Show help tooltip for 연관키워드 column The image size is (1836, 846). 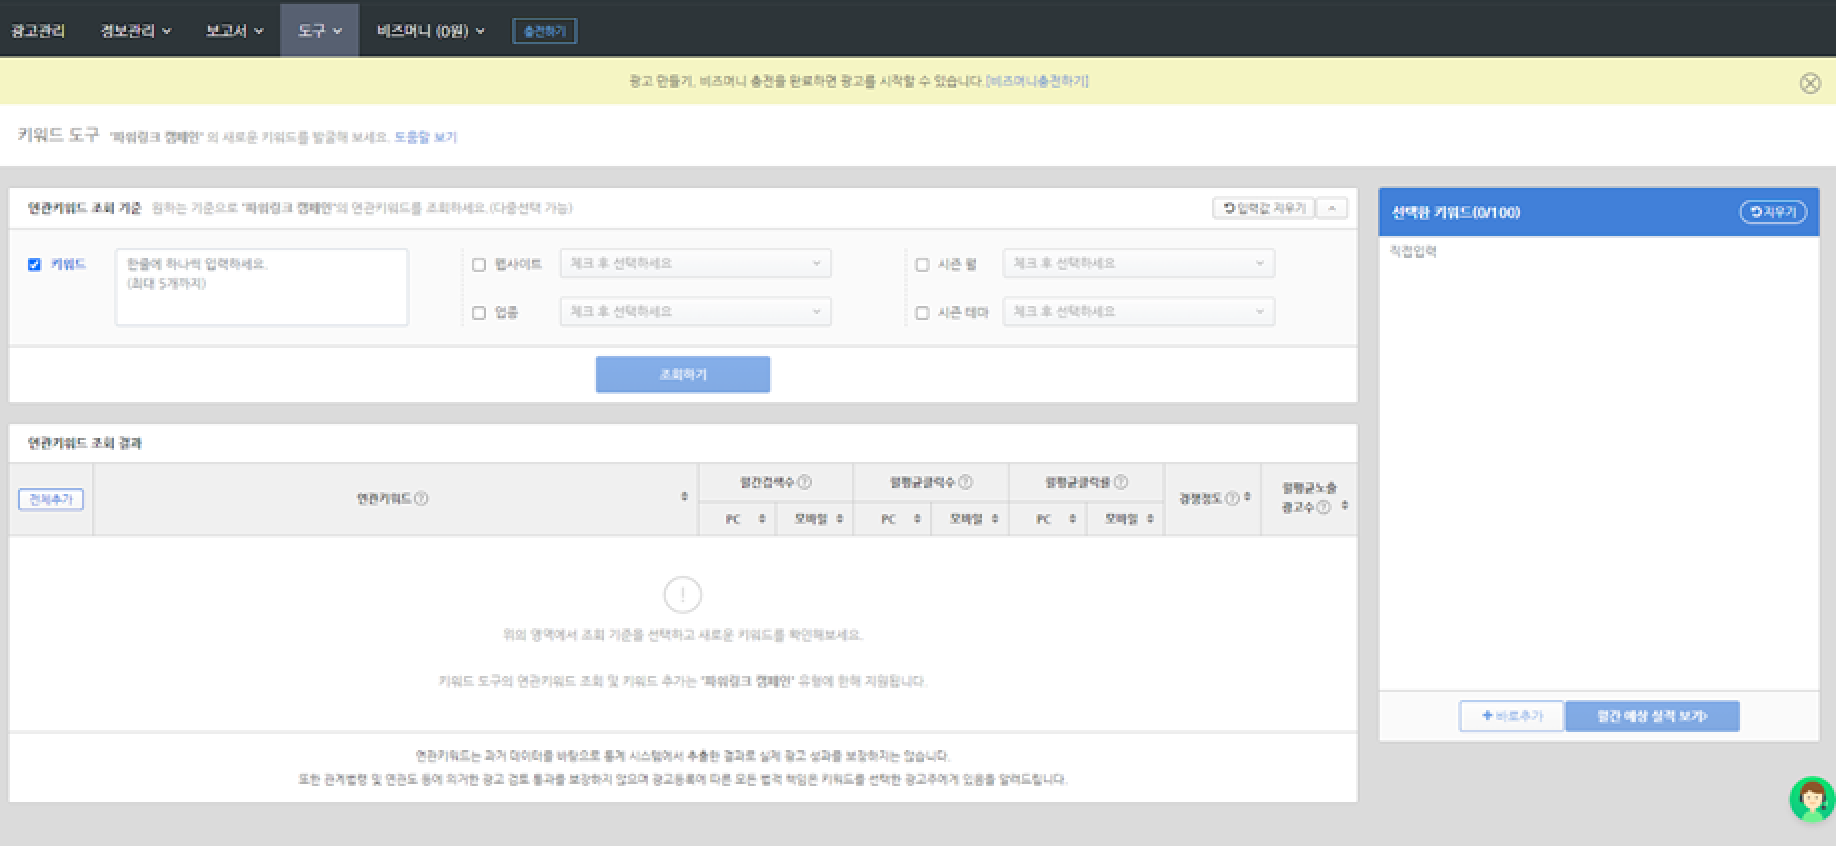[421, 499]
